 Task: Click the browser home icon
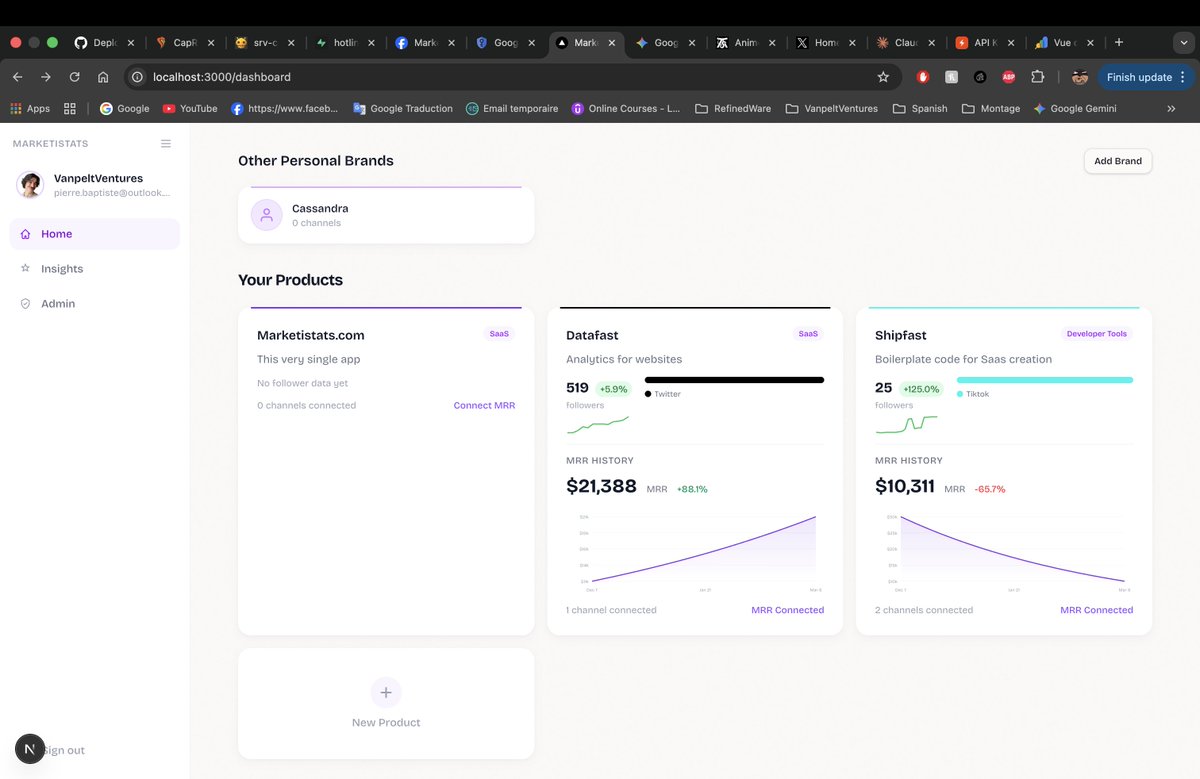(x=103, y=77)
